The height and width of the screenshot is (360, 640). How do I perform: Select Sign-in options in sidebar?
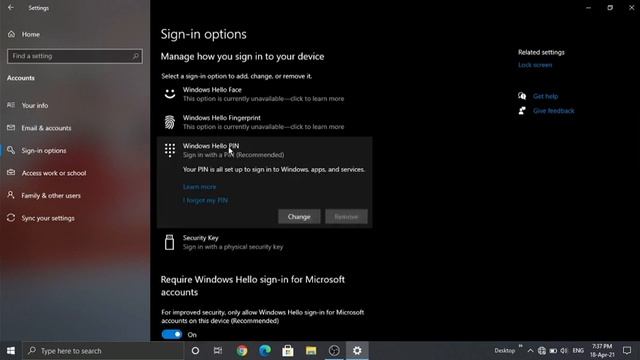(44, 151)
